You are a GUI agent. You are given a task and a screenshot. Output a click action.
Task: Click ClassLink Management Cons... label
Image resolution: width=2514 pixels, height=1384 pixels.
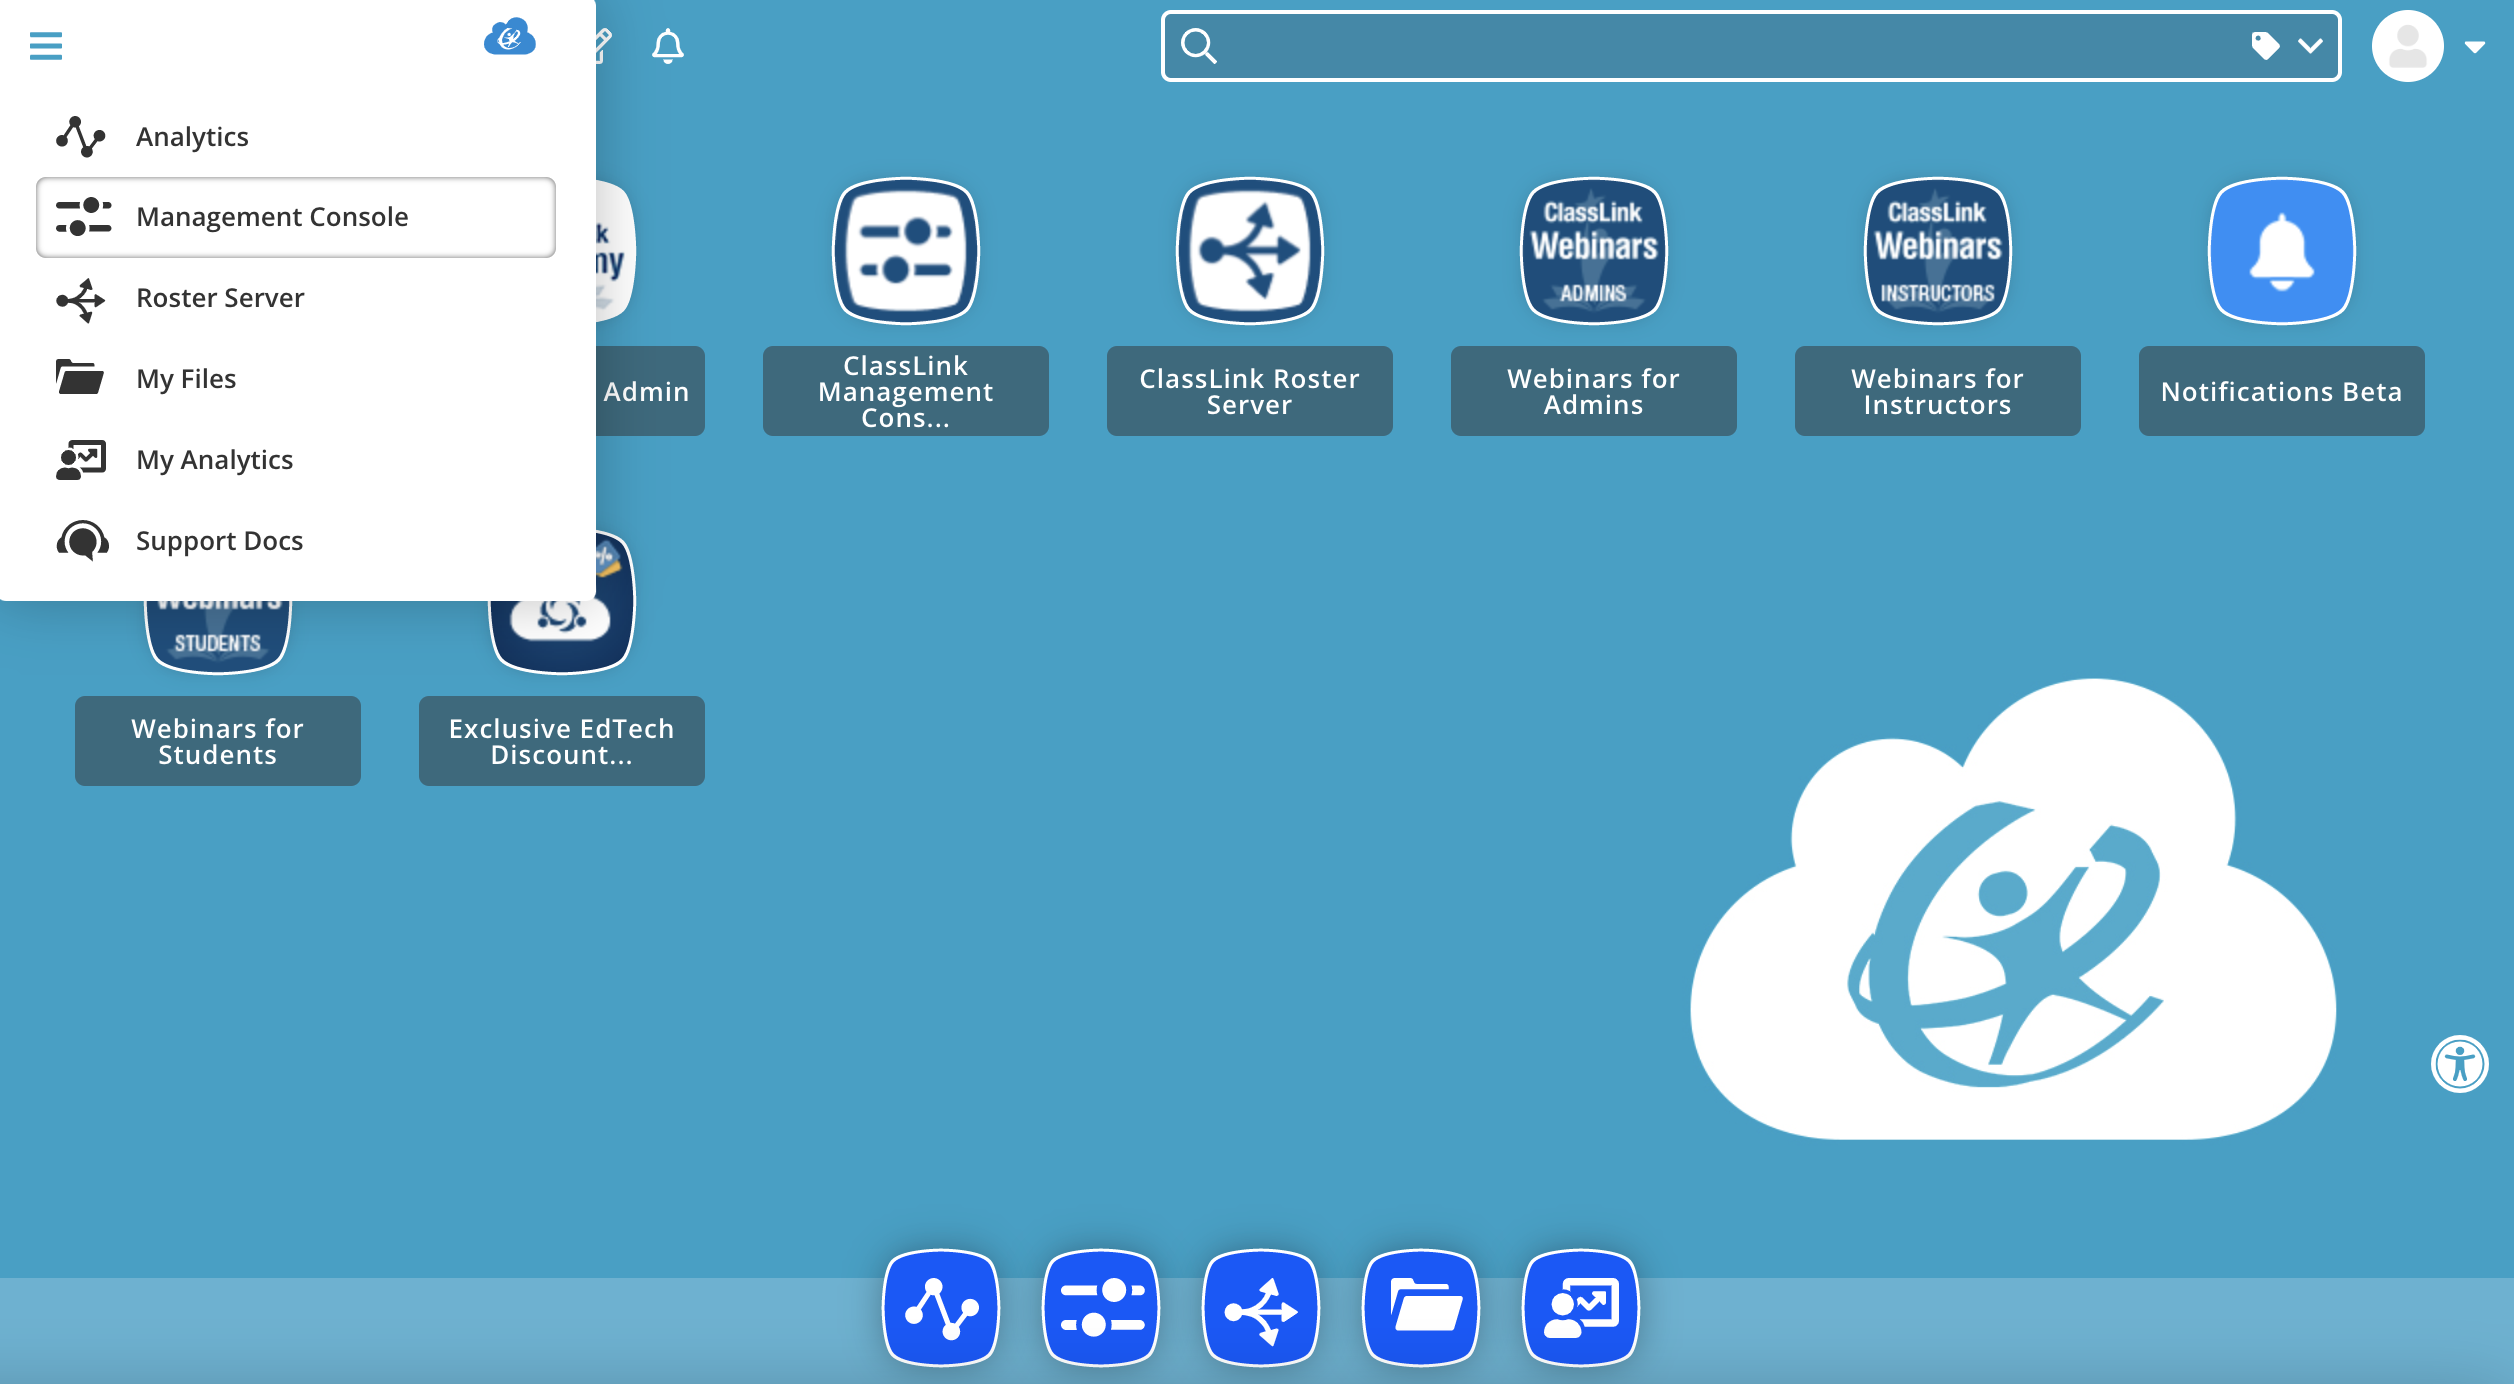(x=906, y=391)
